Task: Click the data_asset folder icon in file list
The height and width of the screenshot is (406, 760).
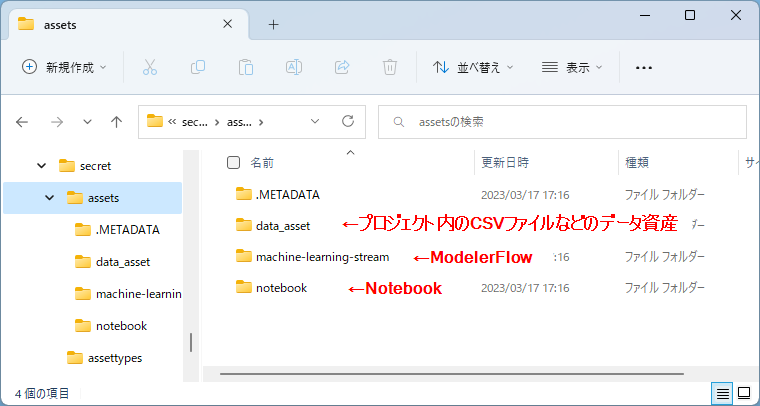Action: tap(244, 225)
